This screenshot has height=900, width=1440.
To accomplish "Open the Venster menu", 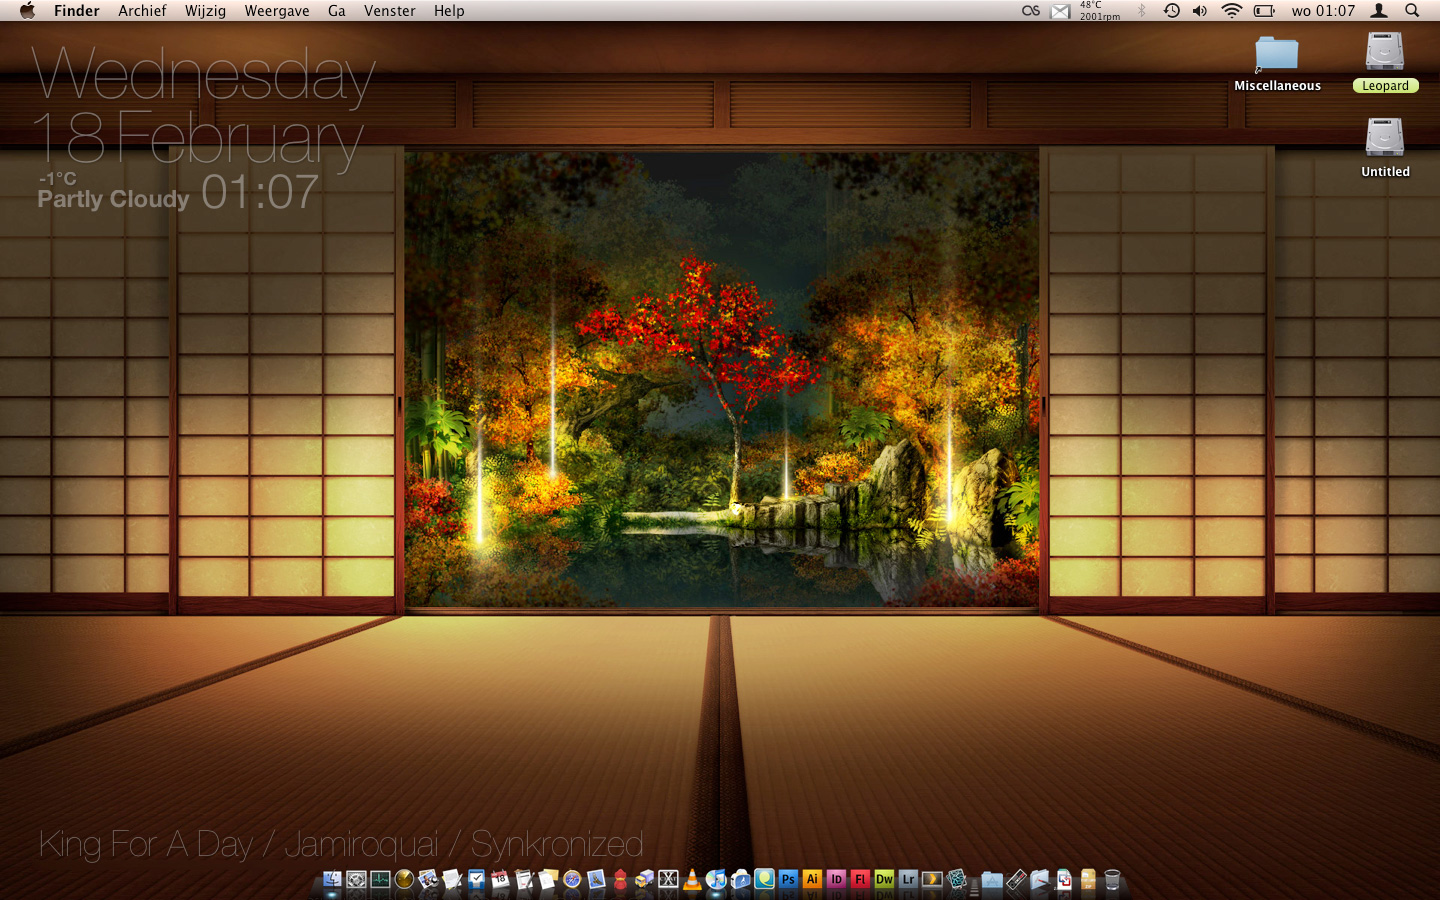I will [x=390, y=11].
